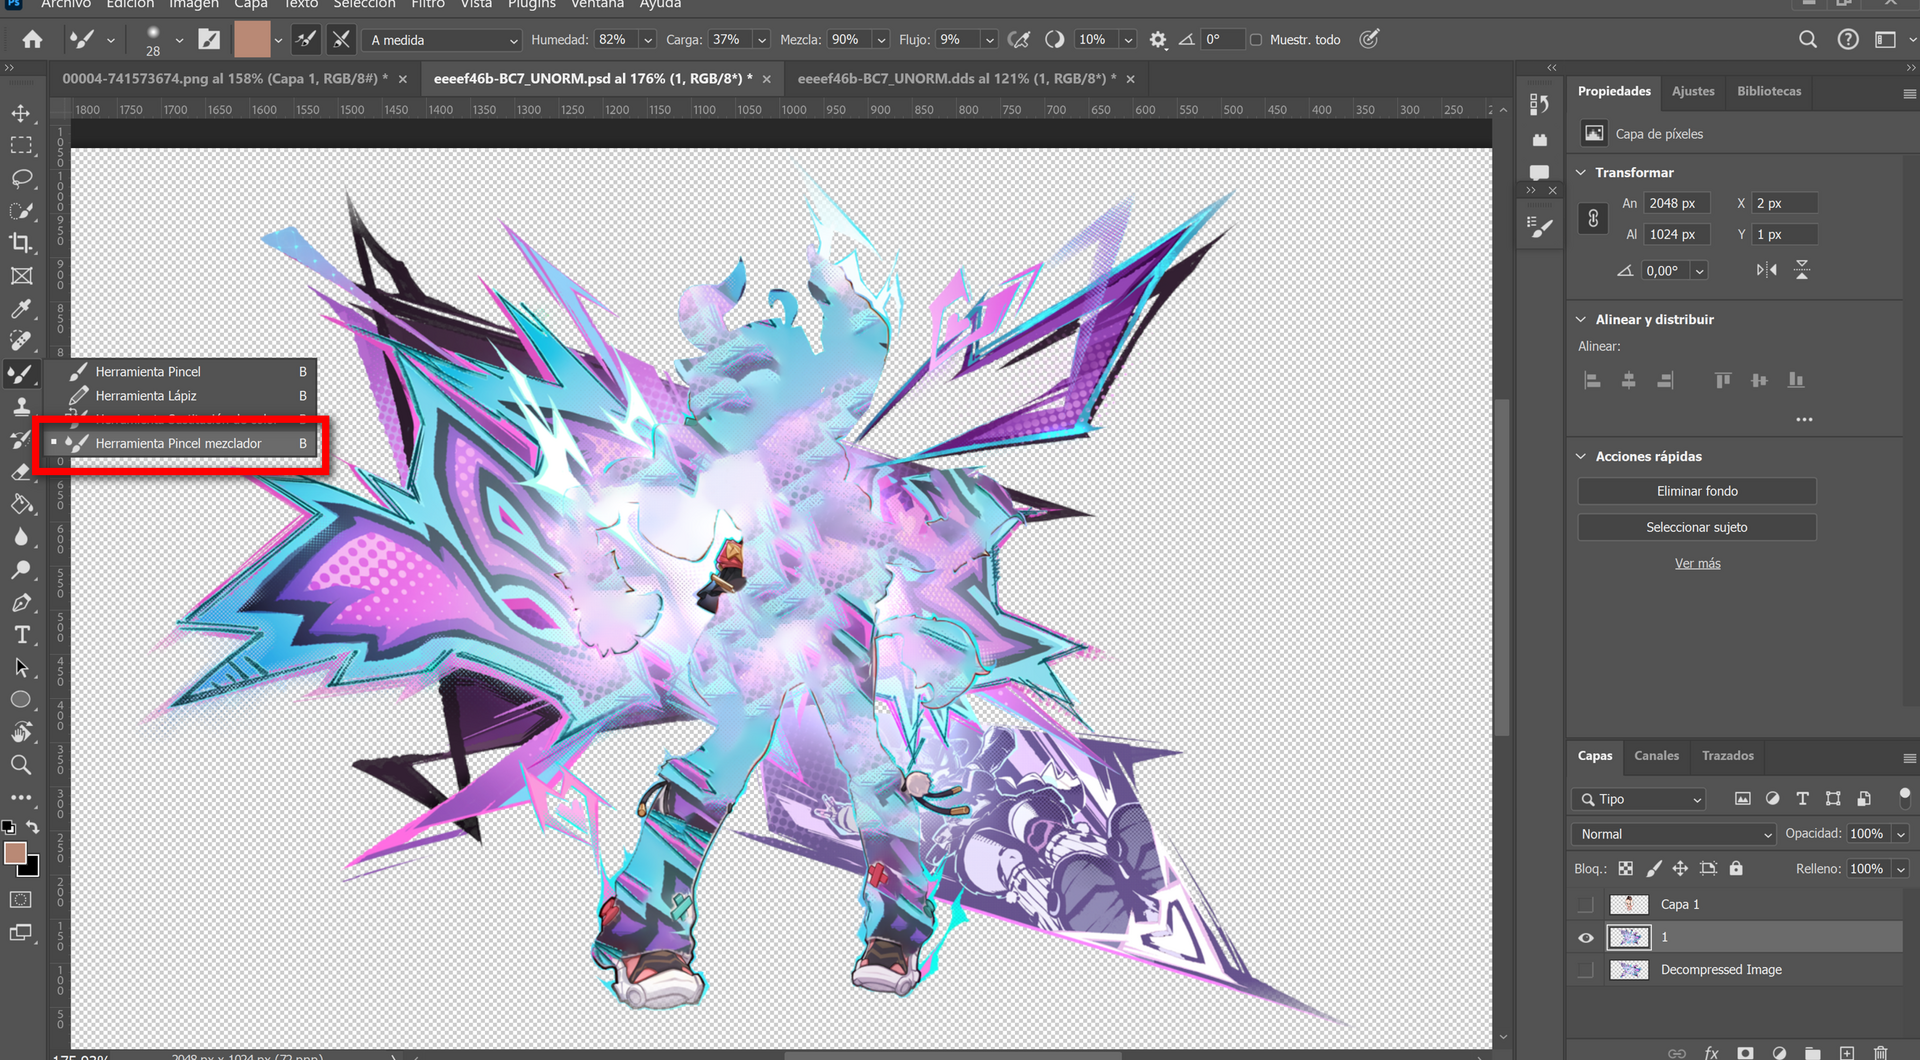1920x1060 pixels.
Task: Click the Seleccionar sujeto button
Action: click(x=1697, y=527)
